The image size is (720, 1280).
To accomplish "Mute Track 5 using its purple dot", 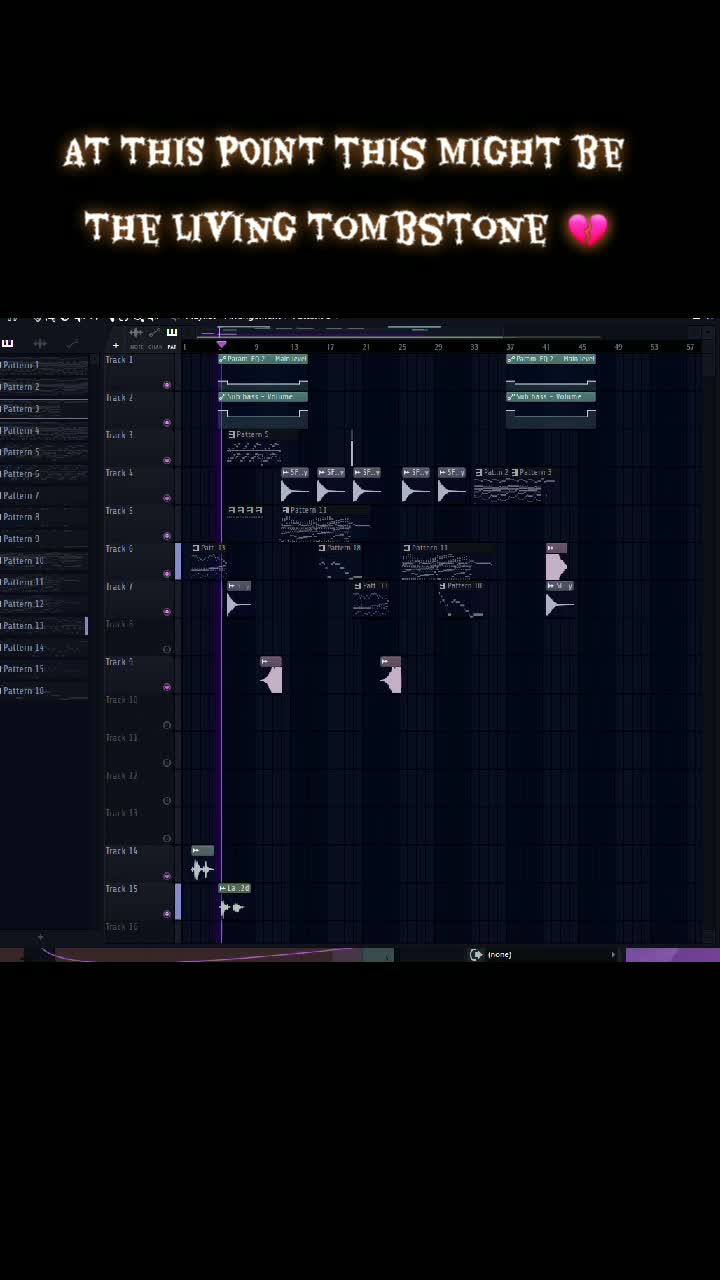I will pos(167,536).
